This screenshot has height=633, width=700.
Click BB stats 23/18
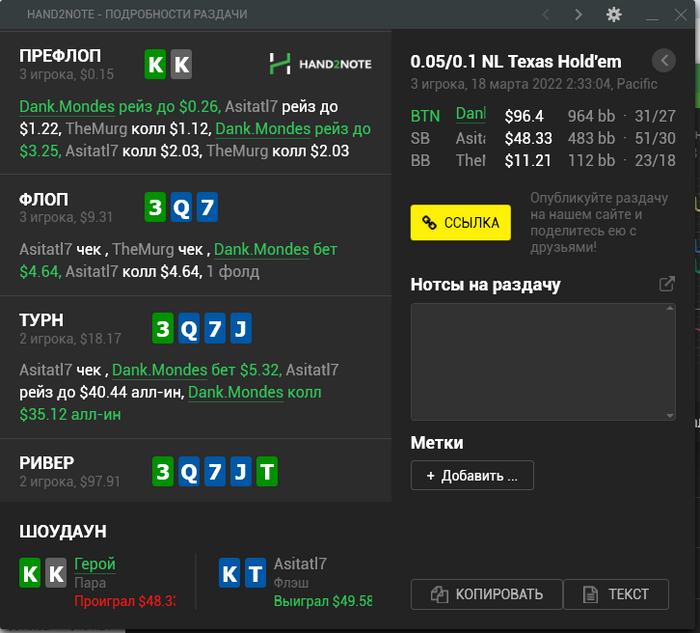pos(655,161)
